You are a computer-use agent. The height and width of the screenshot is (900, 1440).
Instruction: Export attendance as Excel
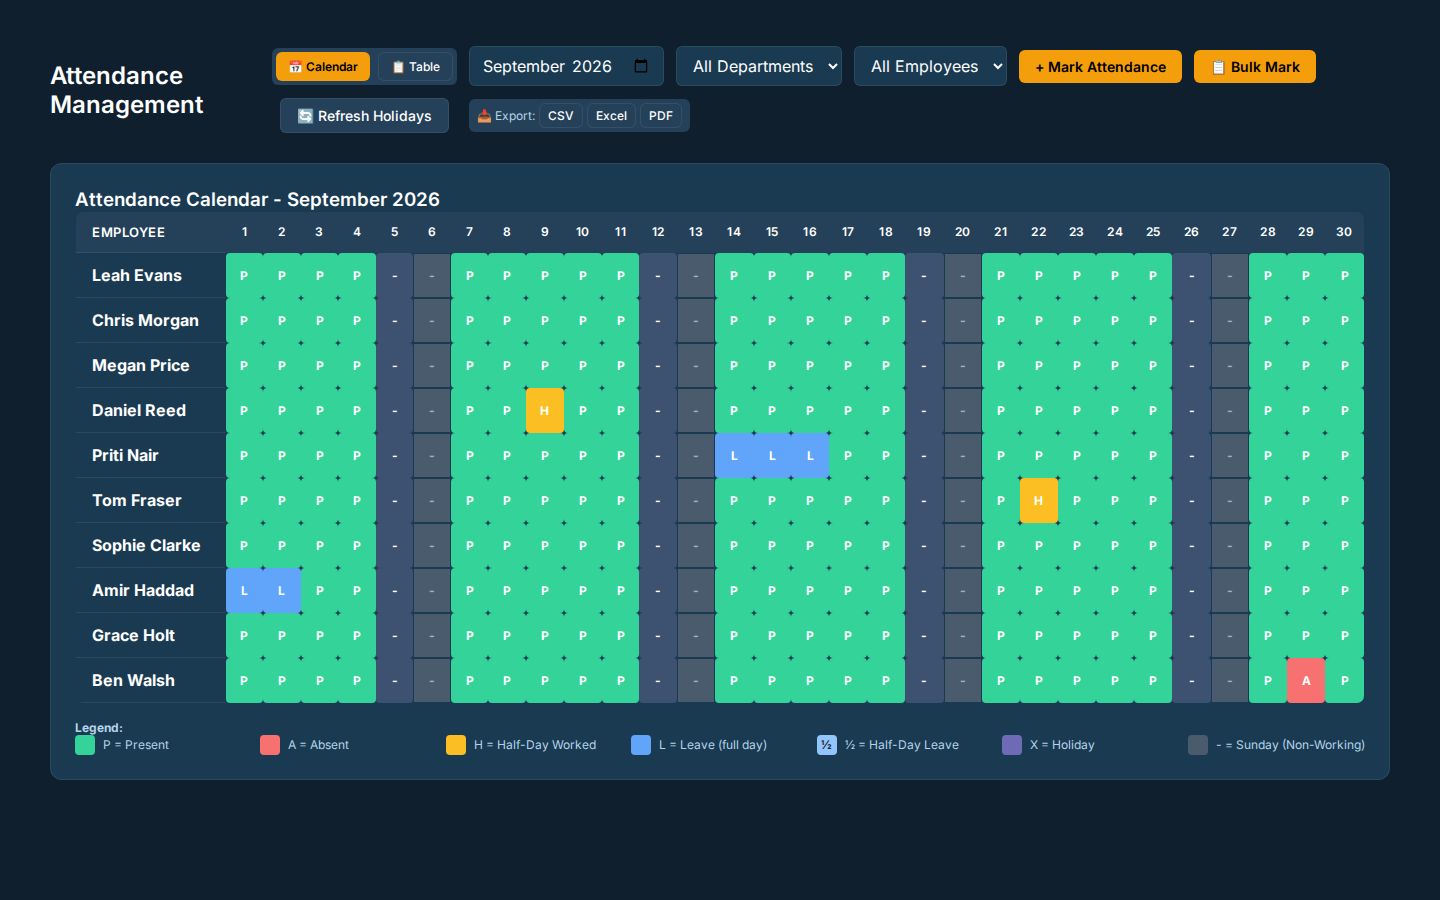611,116
